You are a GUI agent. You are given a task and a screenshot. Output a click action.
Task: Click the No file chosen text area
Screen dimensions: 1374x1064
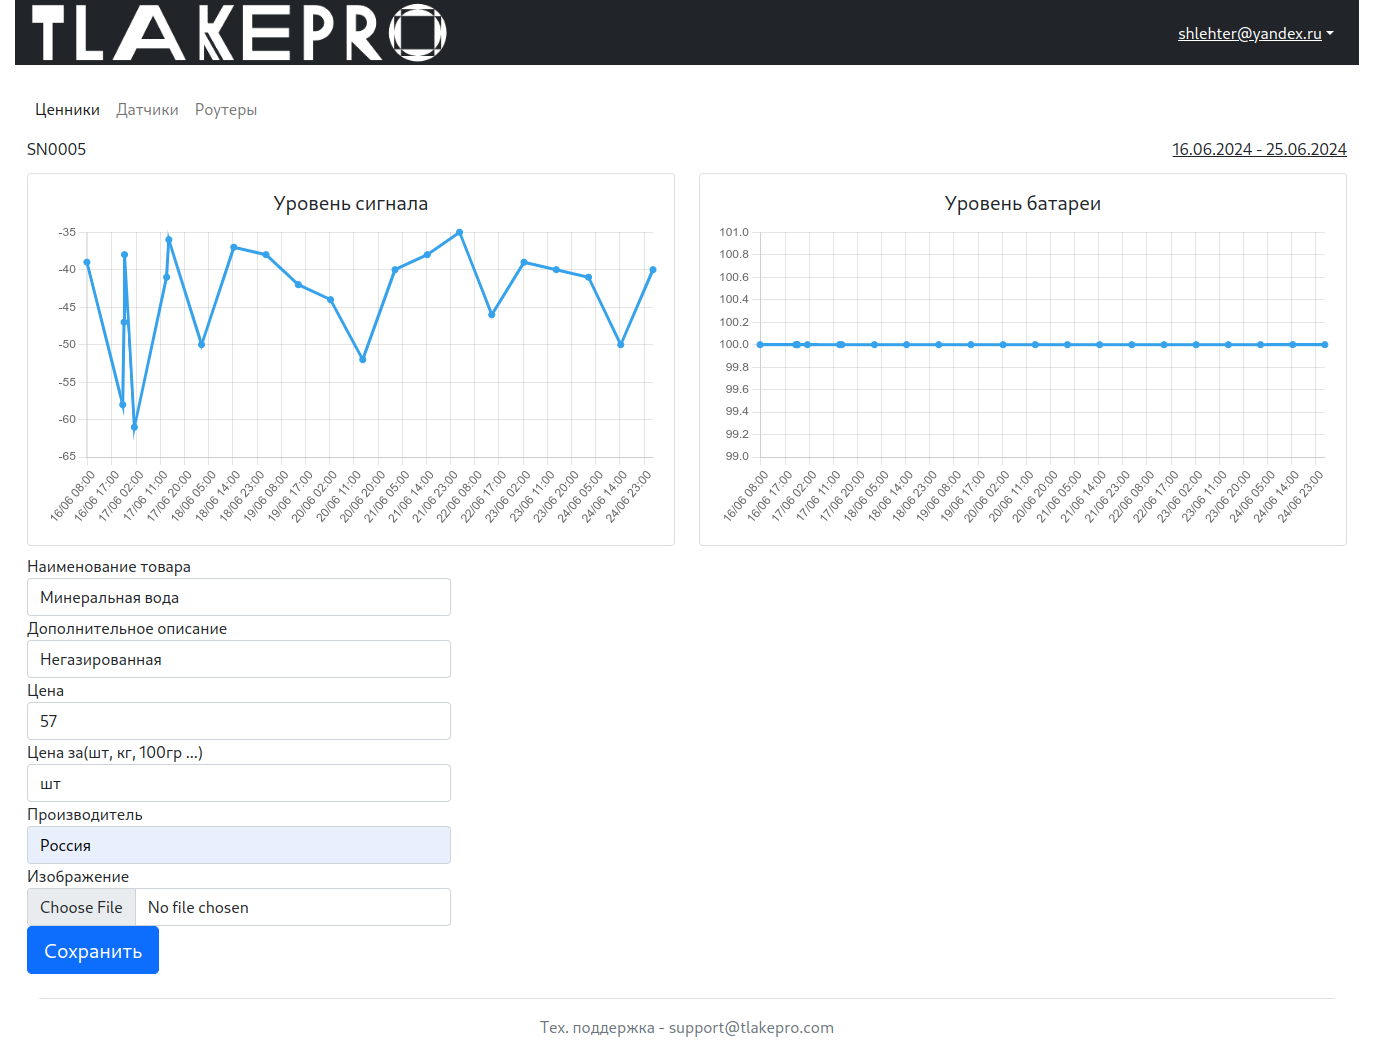coord(292,907)
